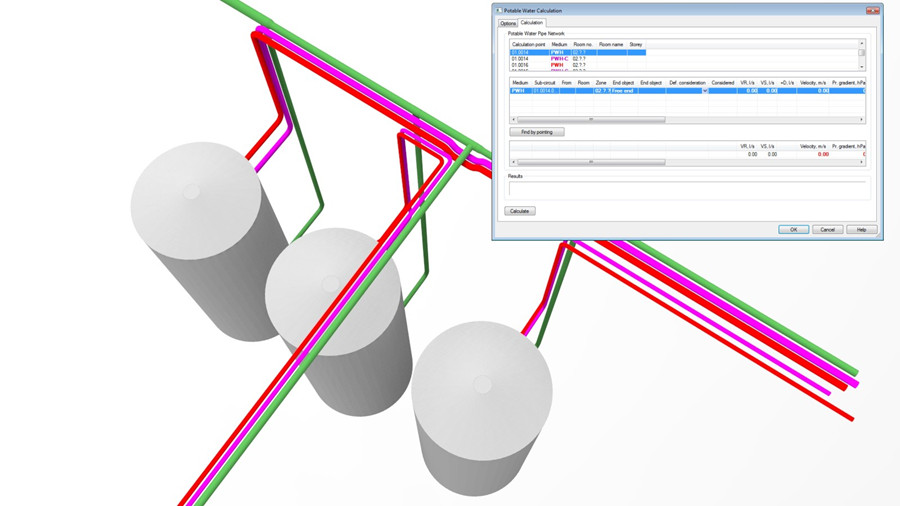
Task: Confirm the dialog with OK
Action: (x=793, y=229)
